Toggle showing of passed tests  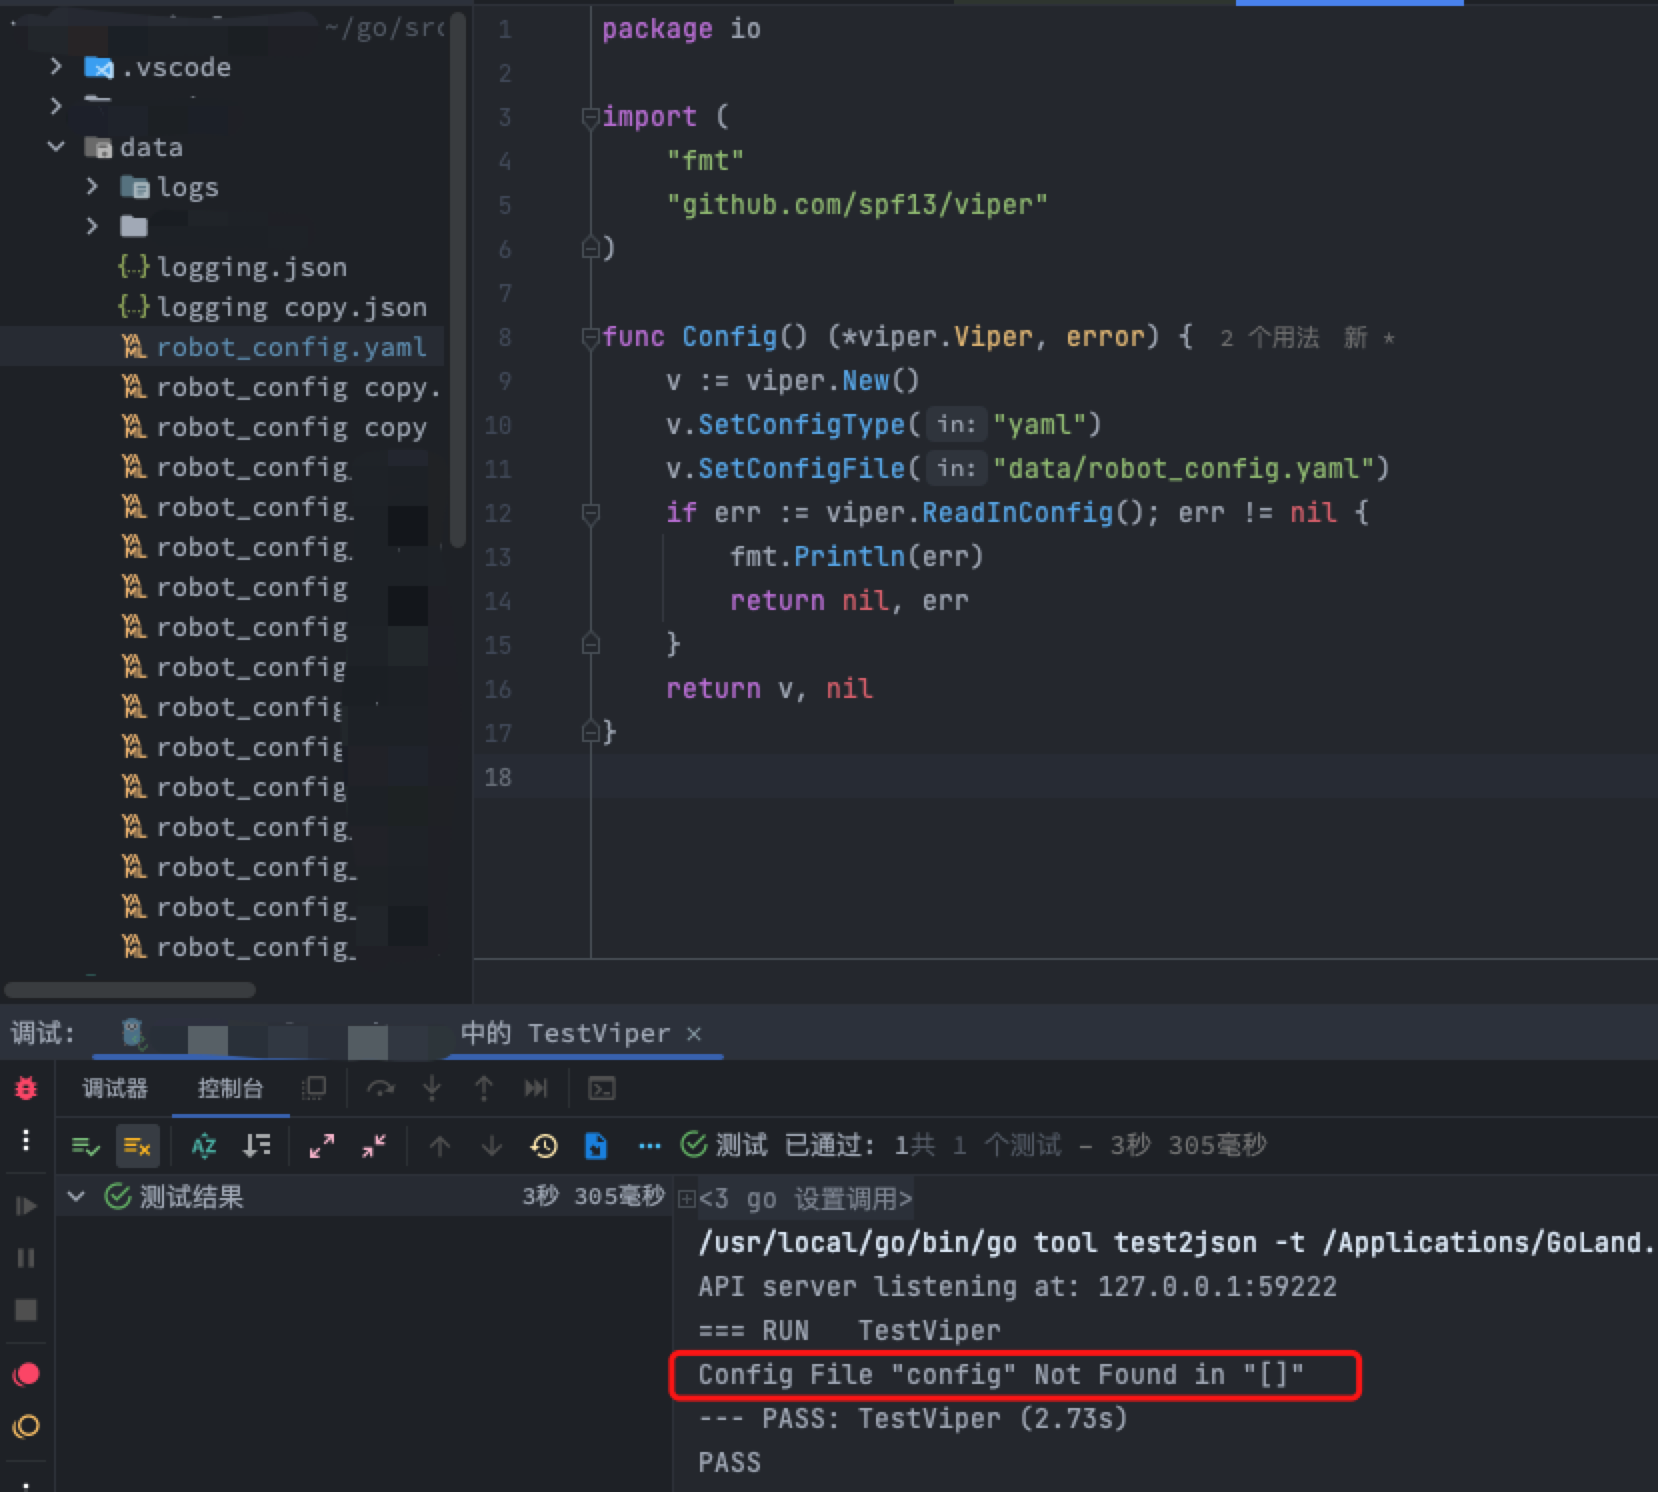[85, 1146]
